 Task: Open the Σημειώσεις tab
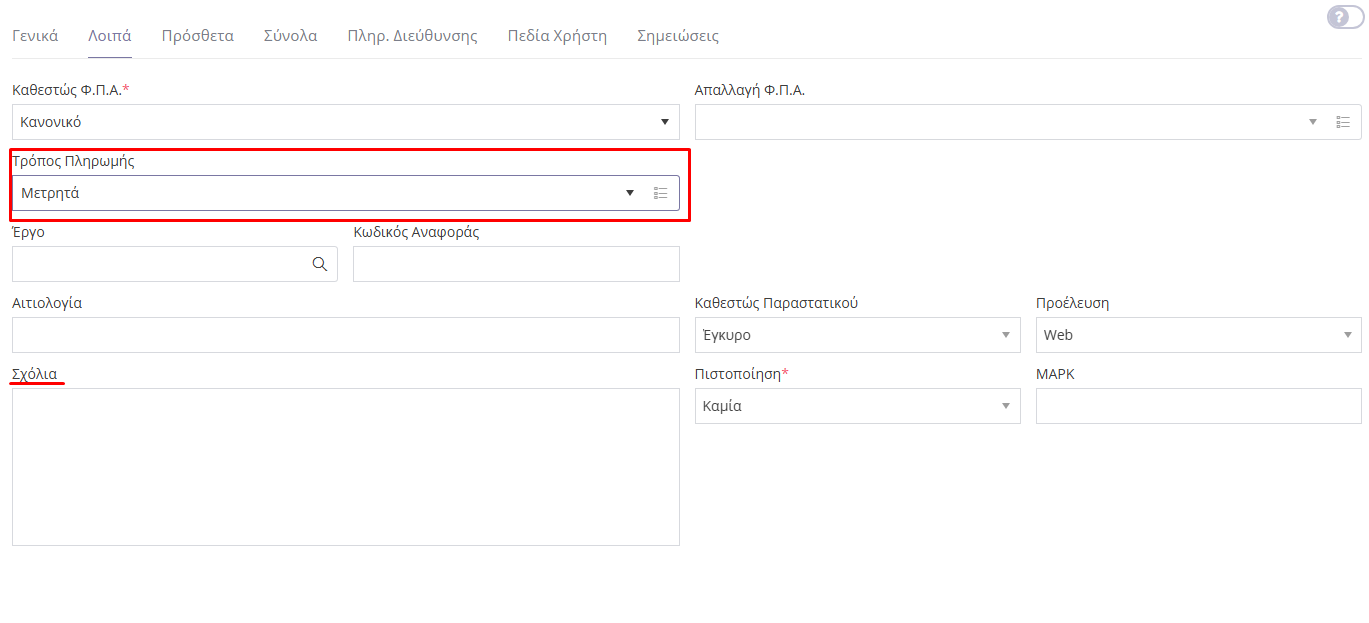pos(678,36)
